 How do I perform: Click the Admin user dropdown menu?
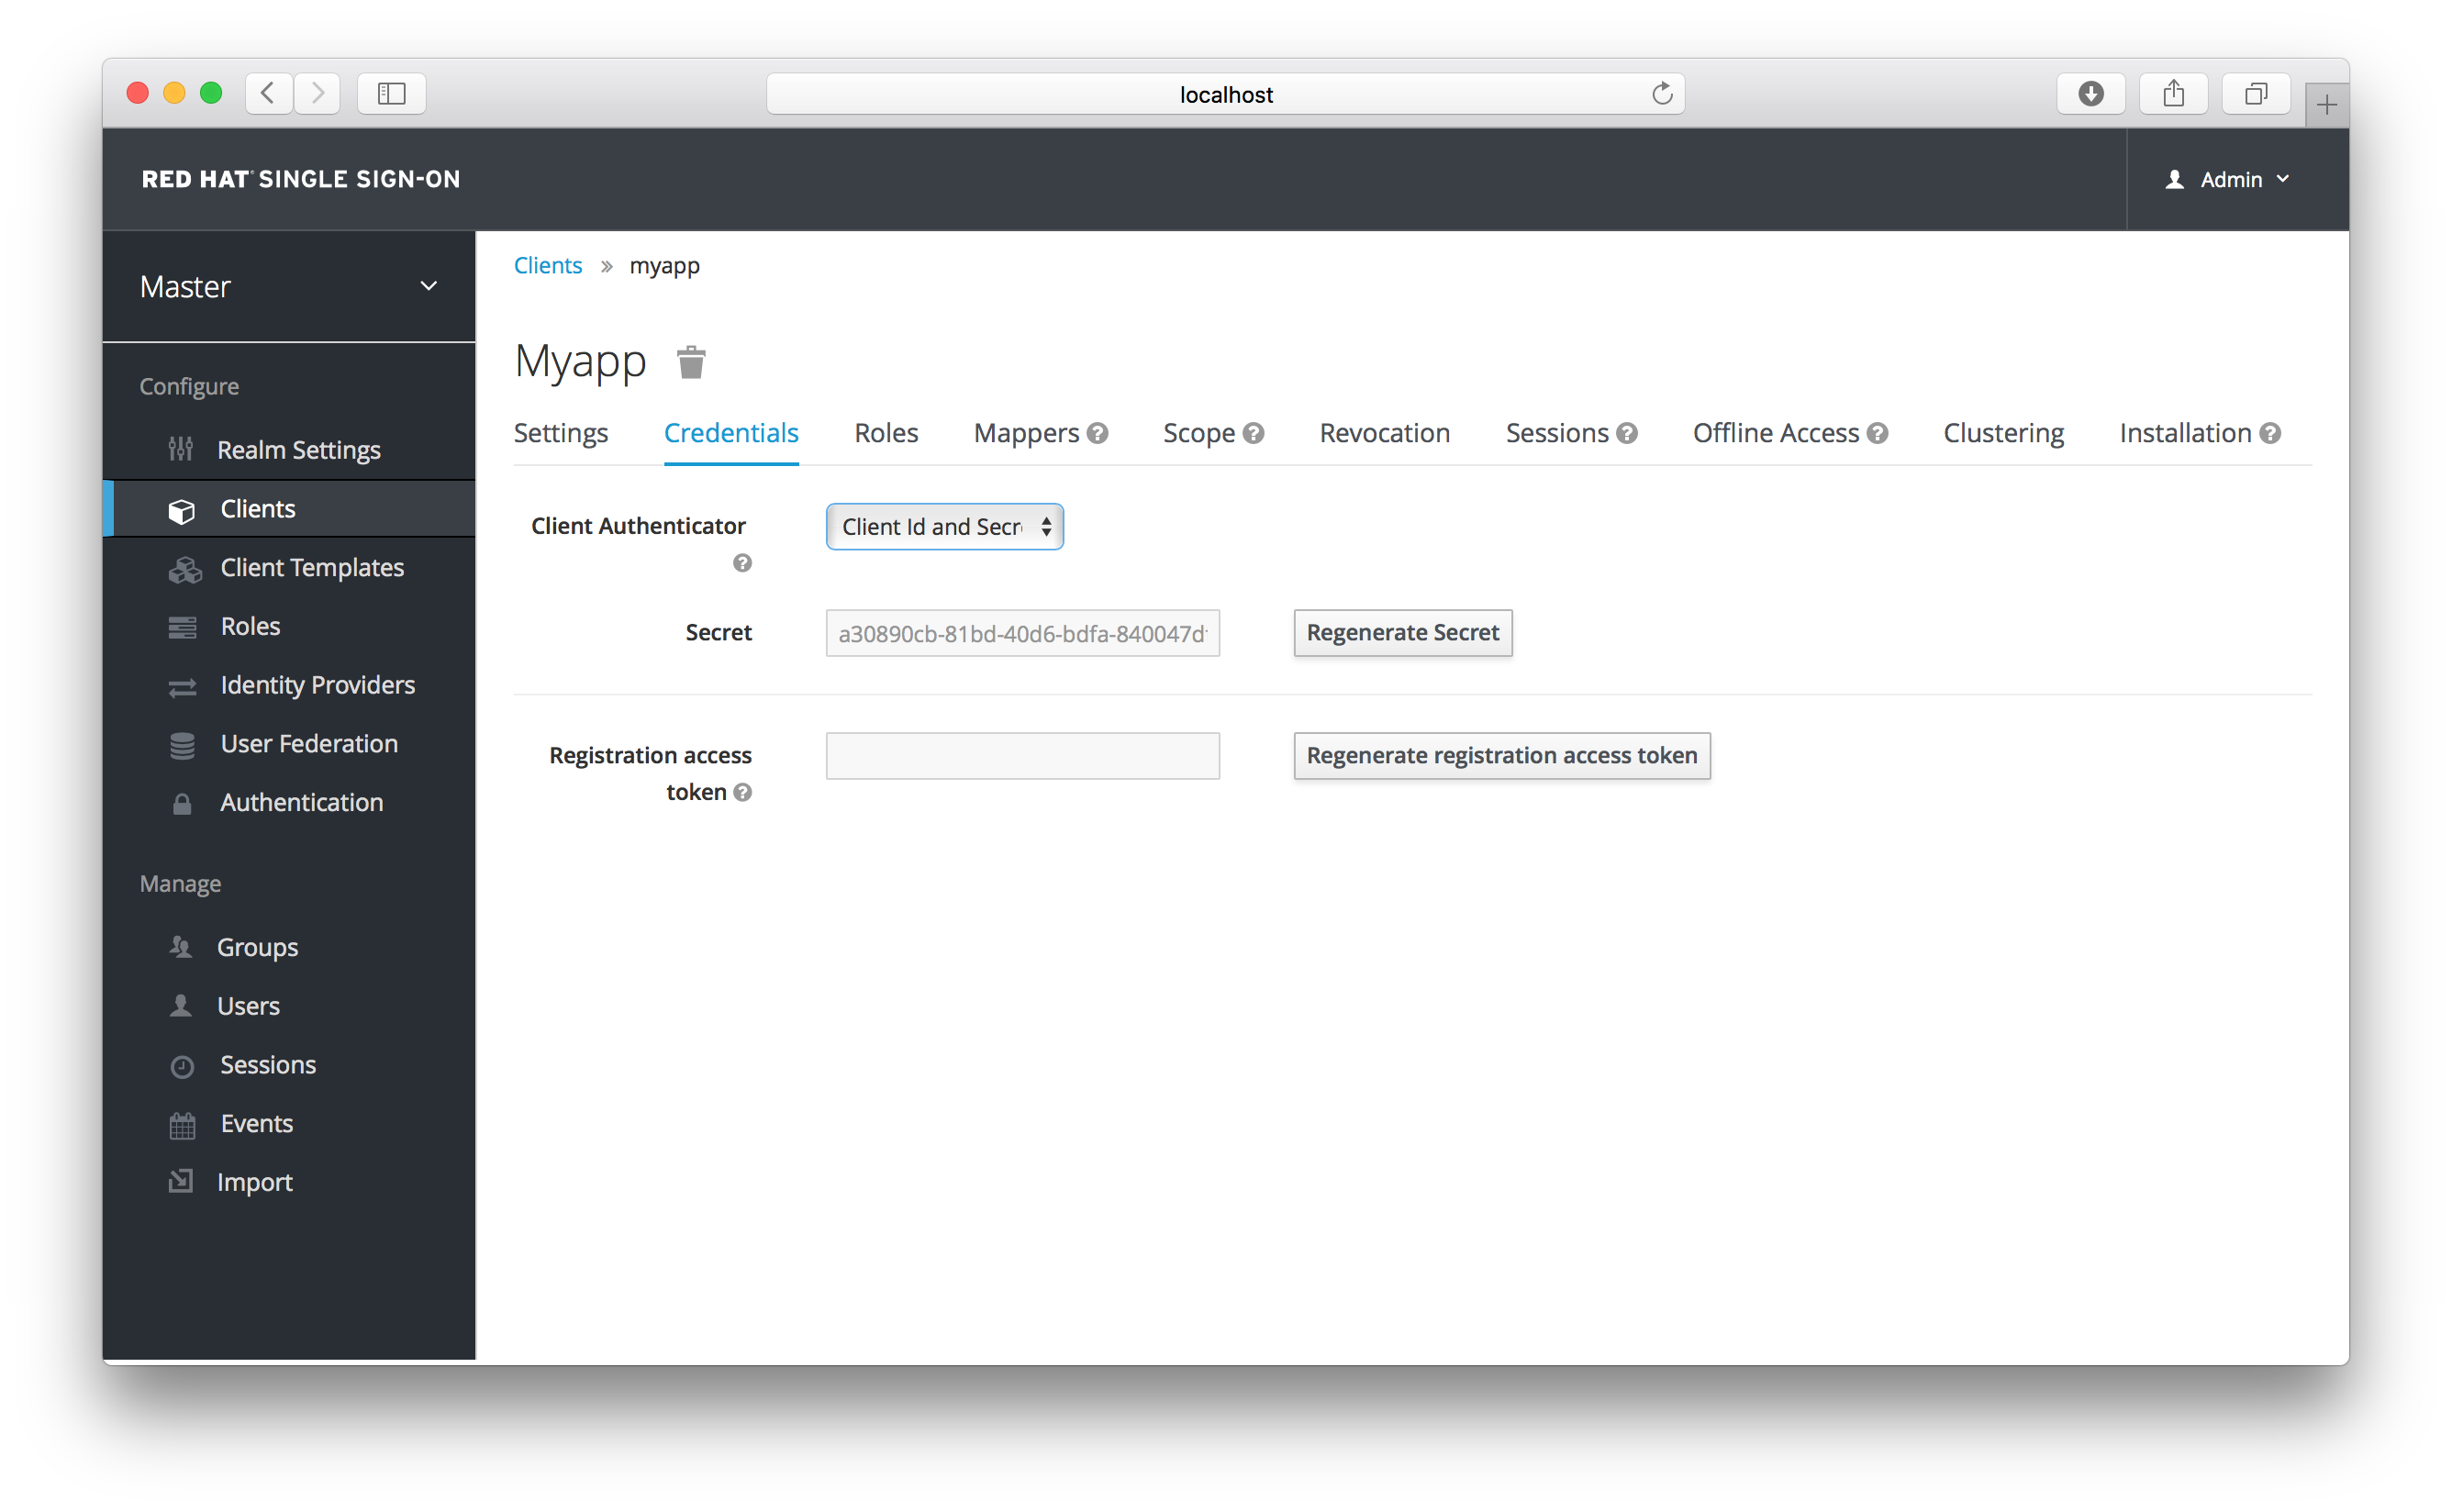pyautogui.click(x=2224, y=179)
